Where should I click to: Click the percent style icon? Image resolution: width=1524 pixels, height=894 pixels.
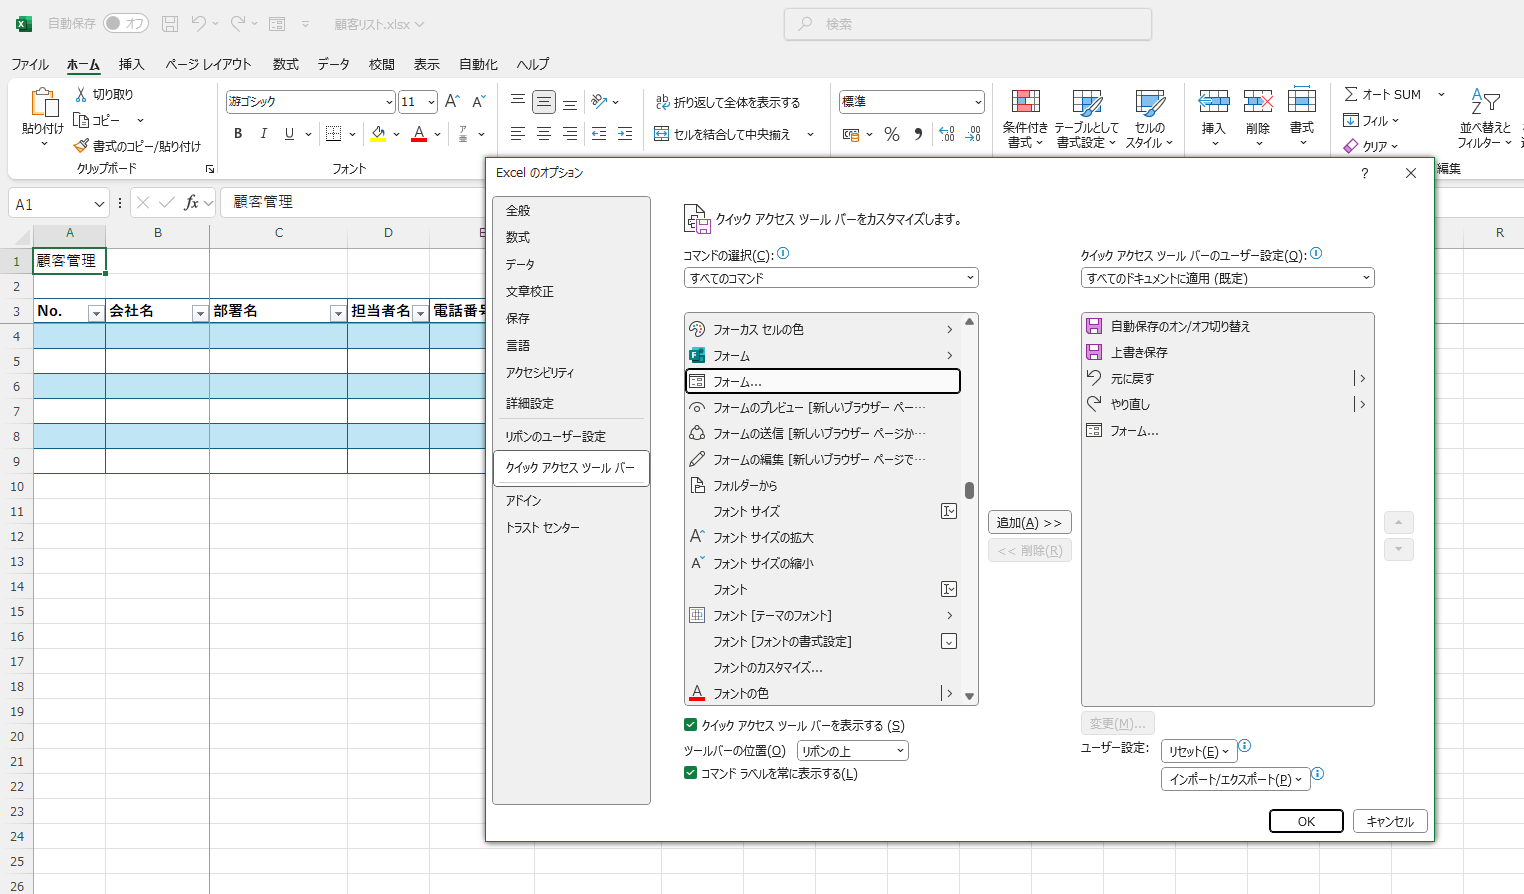pyautogui.click(x=892, y=134)
